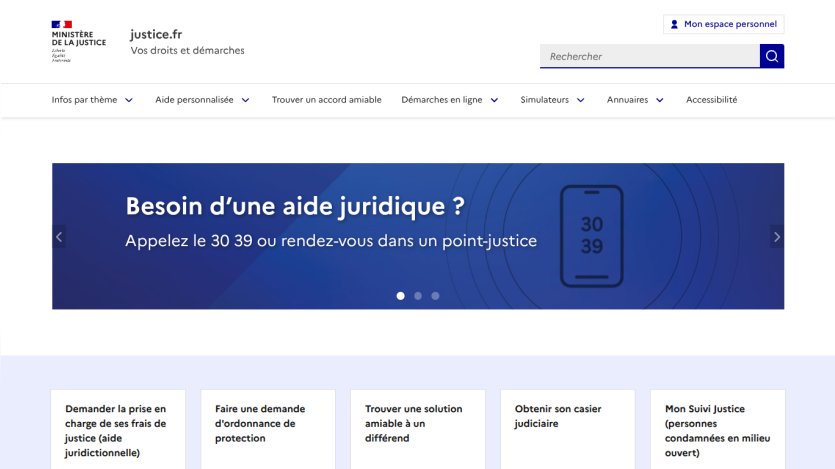Expand the Démarches en ligne menu
835x469 pixels.
tap(449, 100)
